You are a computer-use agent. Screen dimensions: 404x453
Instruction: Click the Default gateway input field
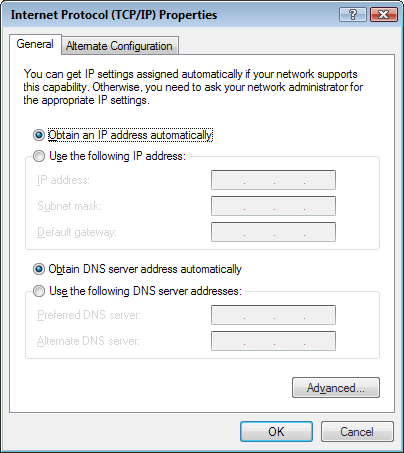[273, 232]
